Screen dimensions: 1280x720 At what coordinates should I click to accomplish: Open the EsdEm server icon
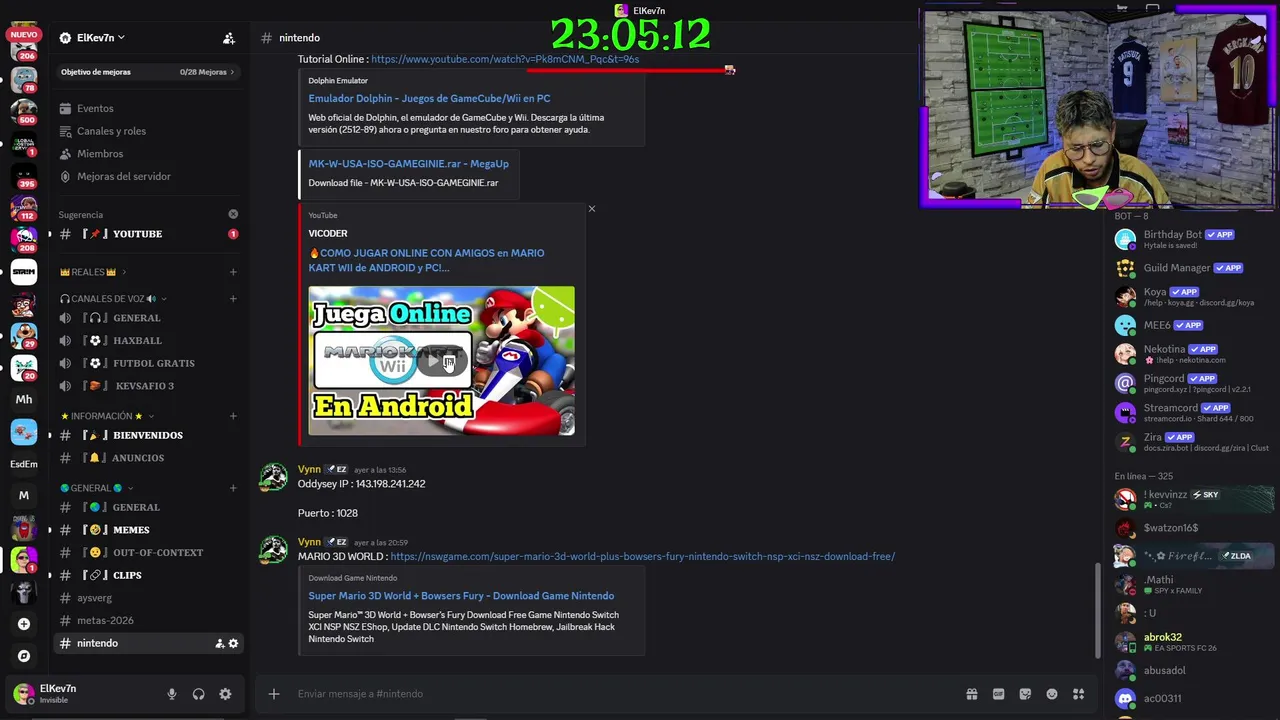coord(24,464)
